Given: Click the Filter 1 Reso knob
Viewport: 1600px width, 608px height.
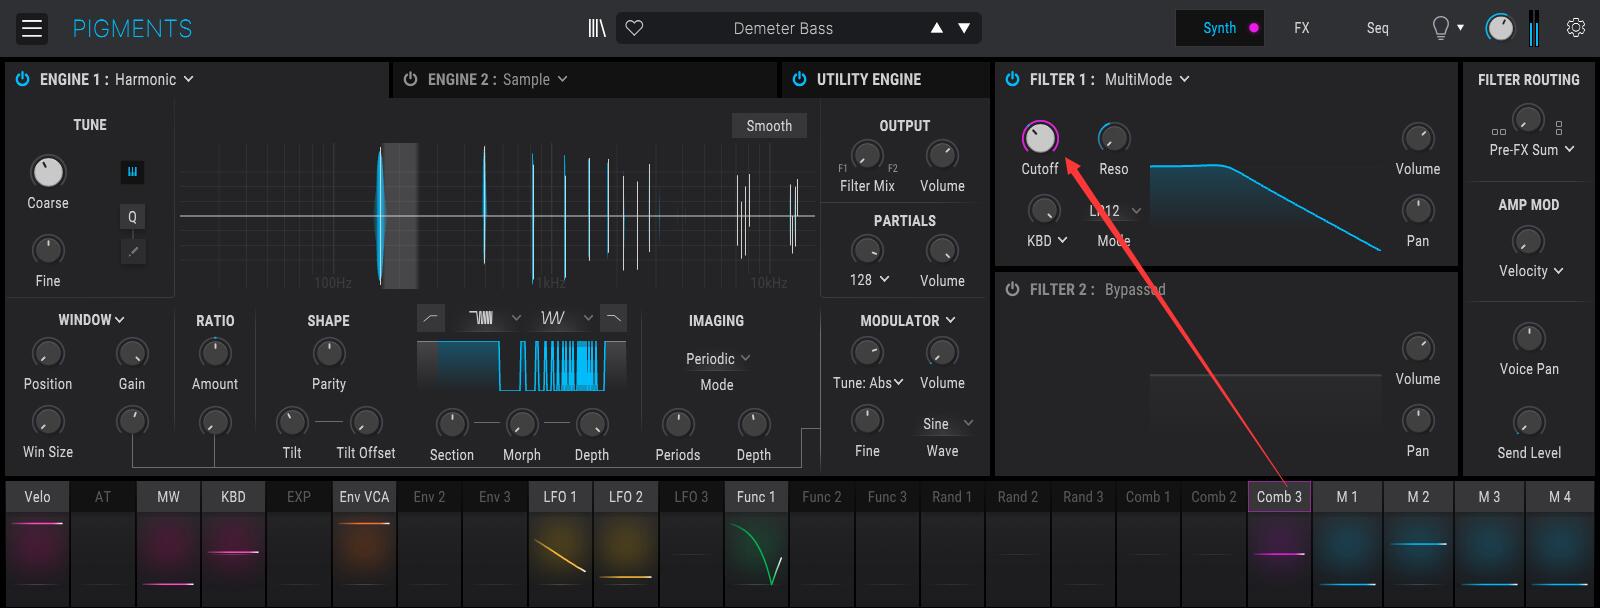Looking at the screenshot, I should point(1113,138).
